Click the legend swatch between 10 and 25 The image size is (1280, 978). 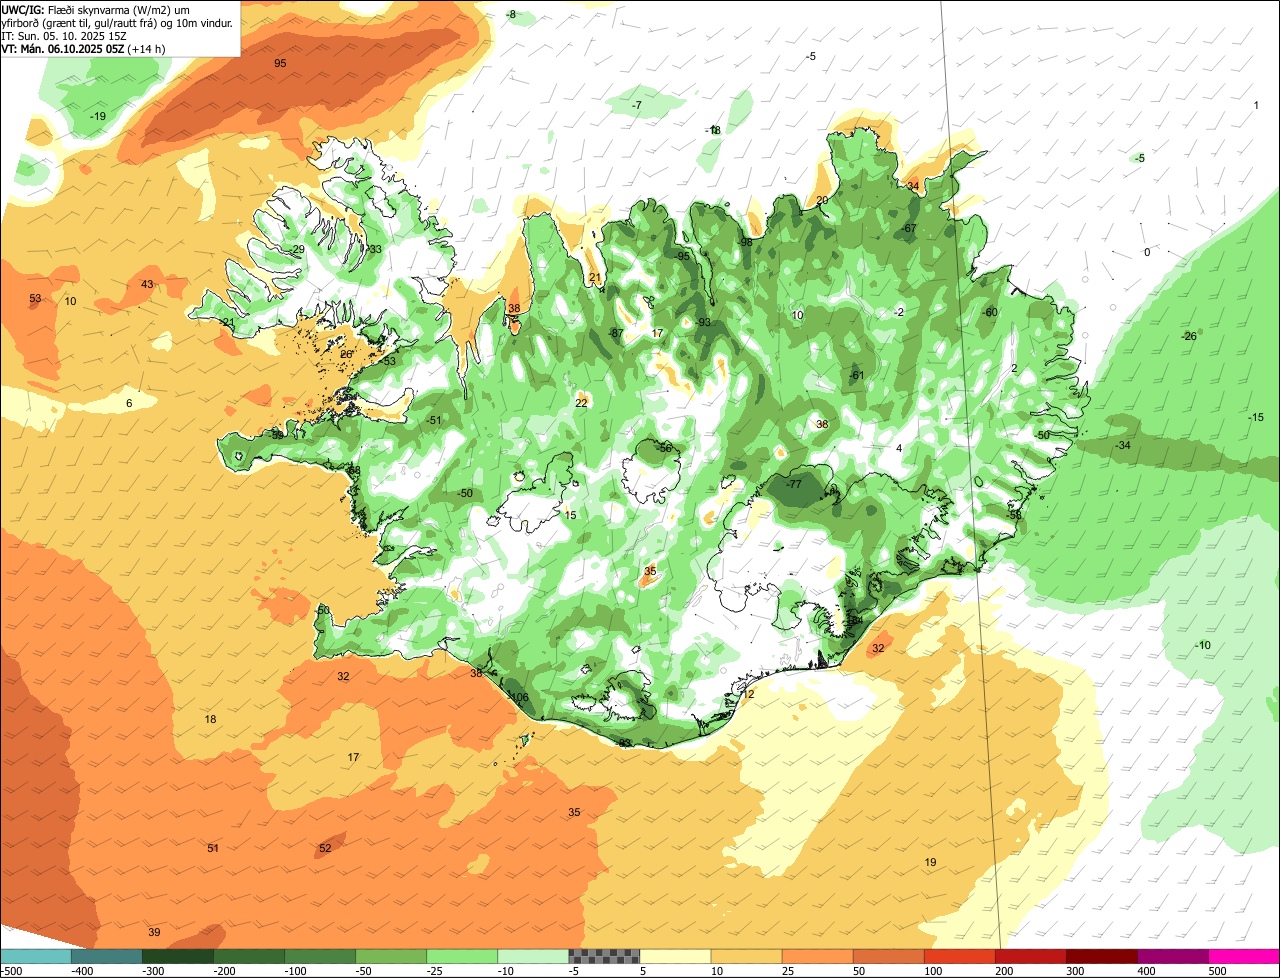tap(746, 956)
